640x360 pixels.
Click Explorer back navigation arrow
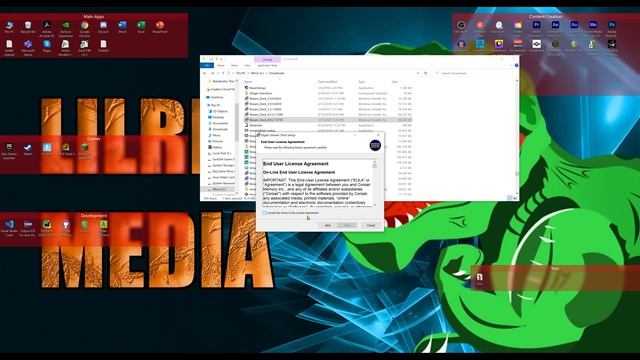(204, 73)
